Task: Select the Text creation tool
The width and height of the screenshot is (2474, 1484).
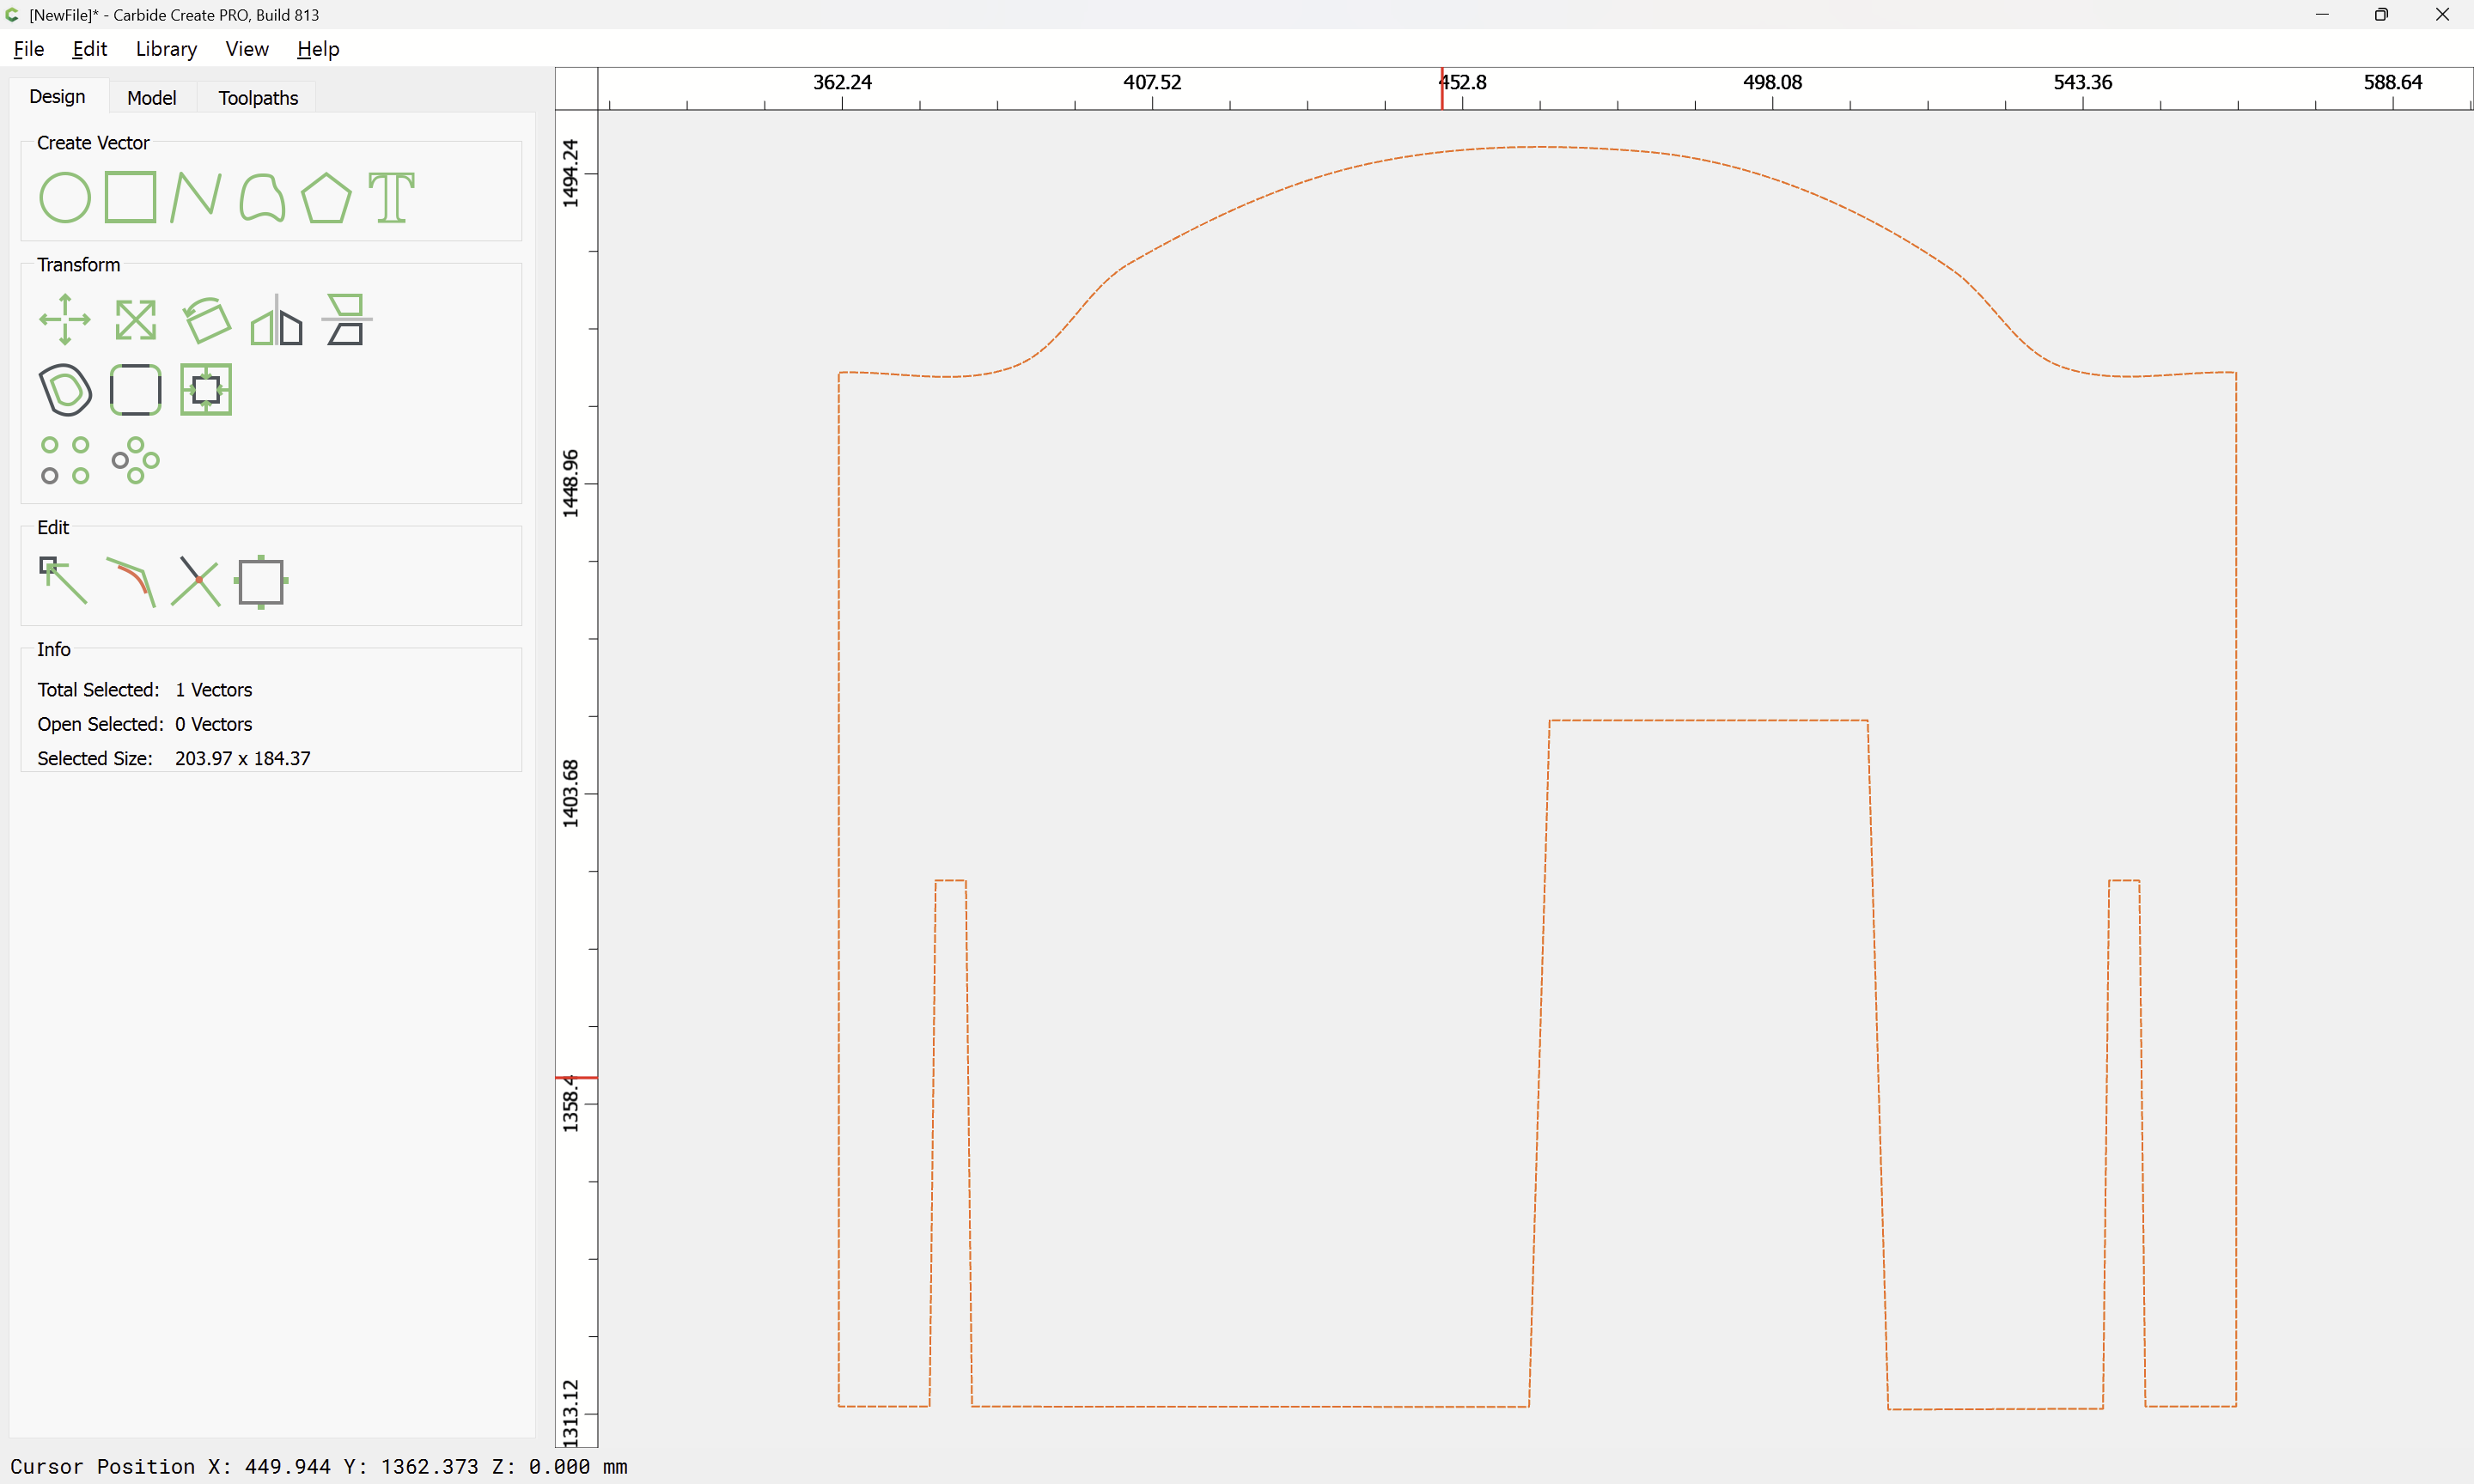Action: [x=391, y=197]
